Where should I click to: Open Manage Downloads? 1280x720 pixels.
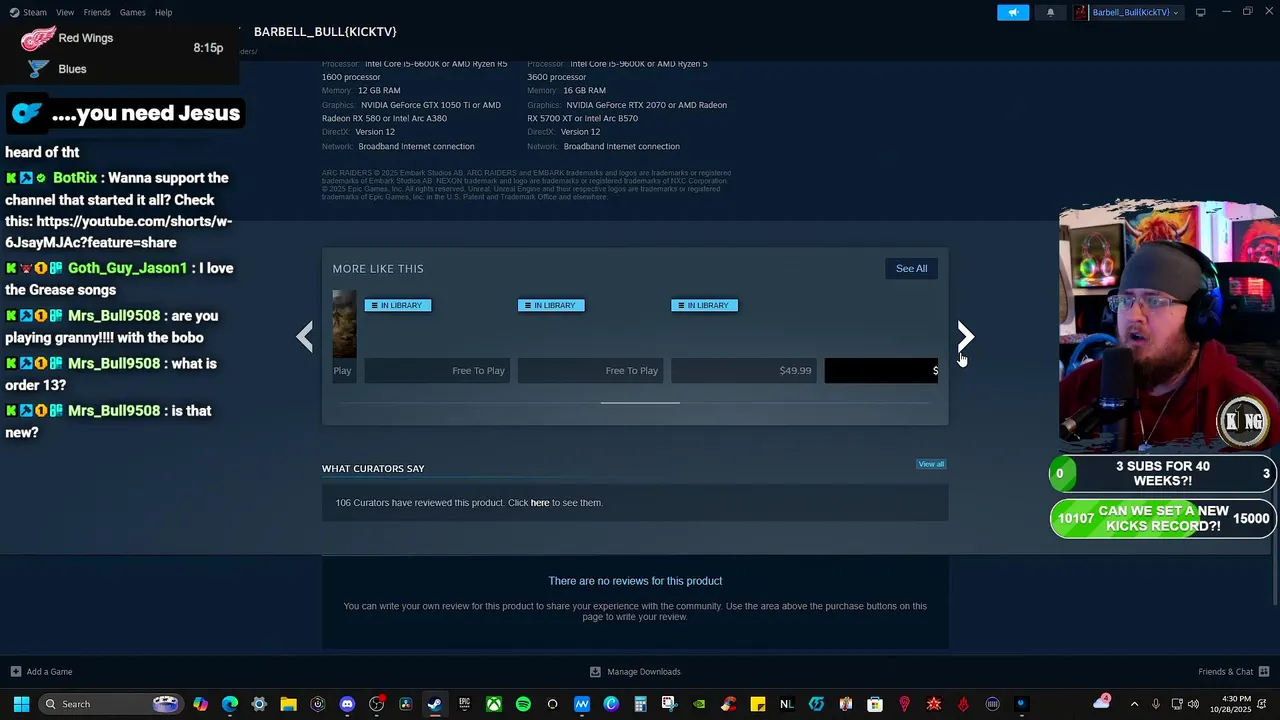635,672
